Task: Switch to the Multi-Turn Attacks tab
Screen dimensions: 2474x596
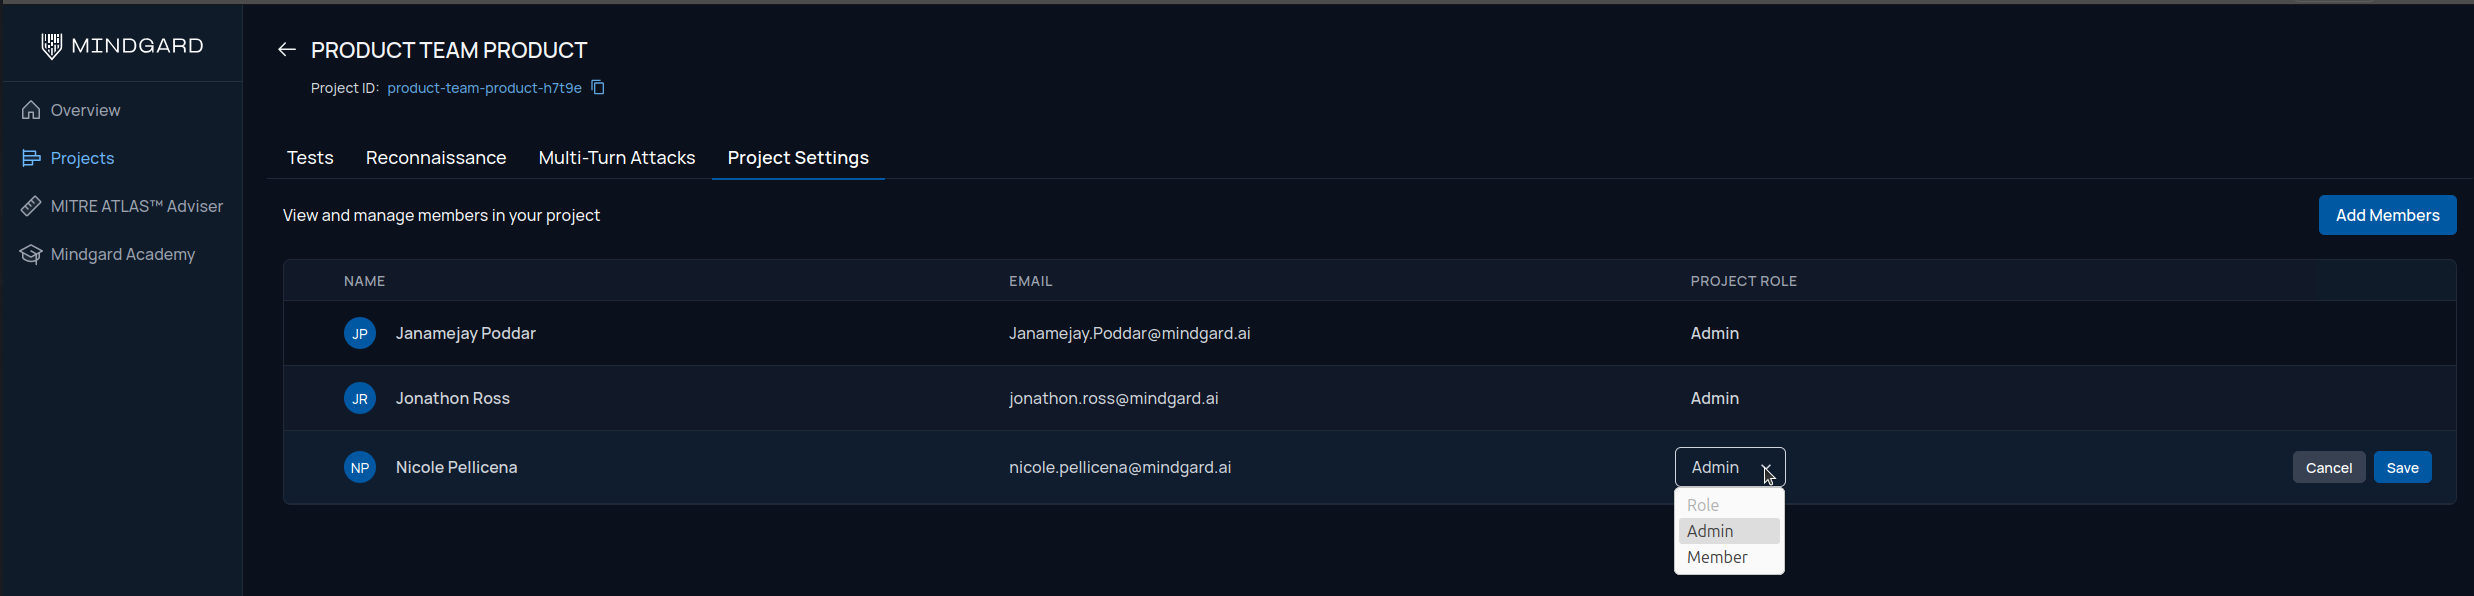Action: (x=617, y=158)
